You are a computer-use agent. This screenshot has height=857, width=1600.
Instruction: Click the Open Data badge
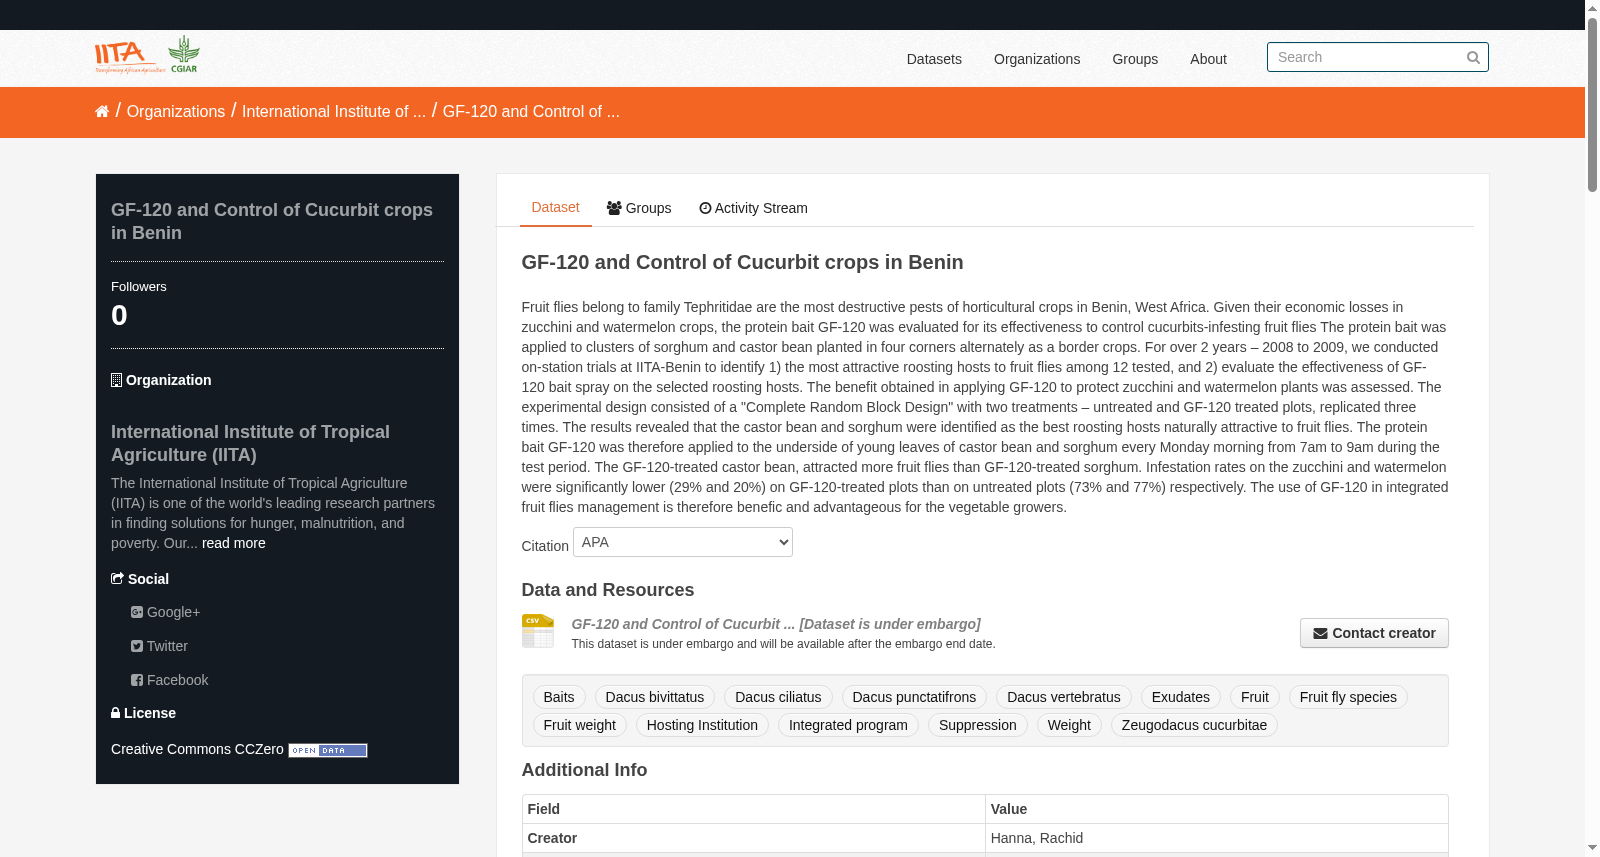coord(328,750)
